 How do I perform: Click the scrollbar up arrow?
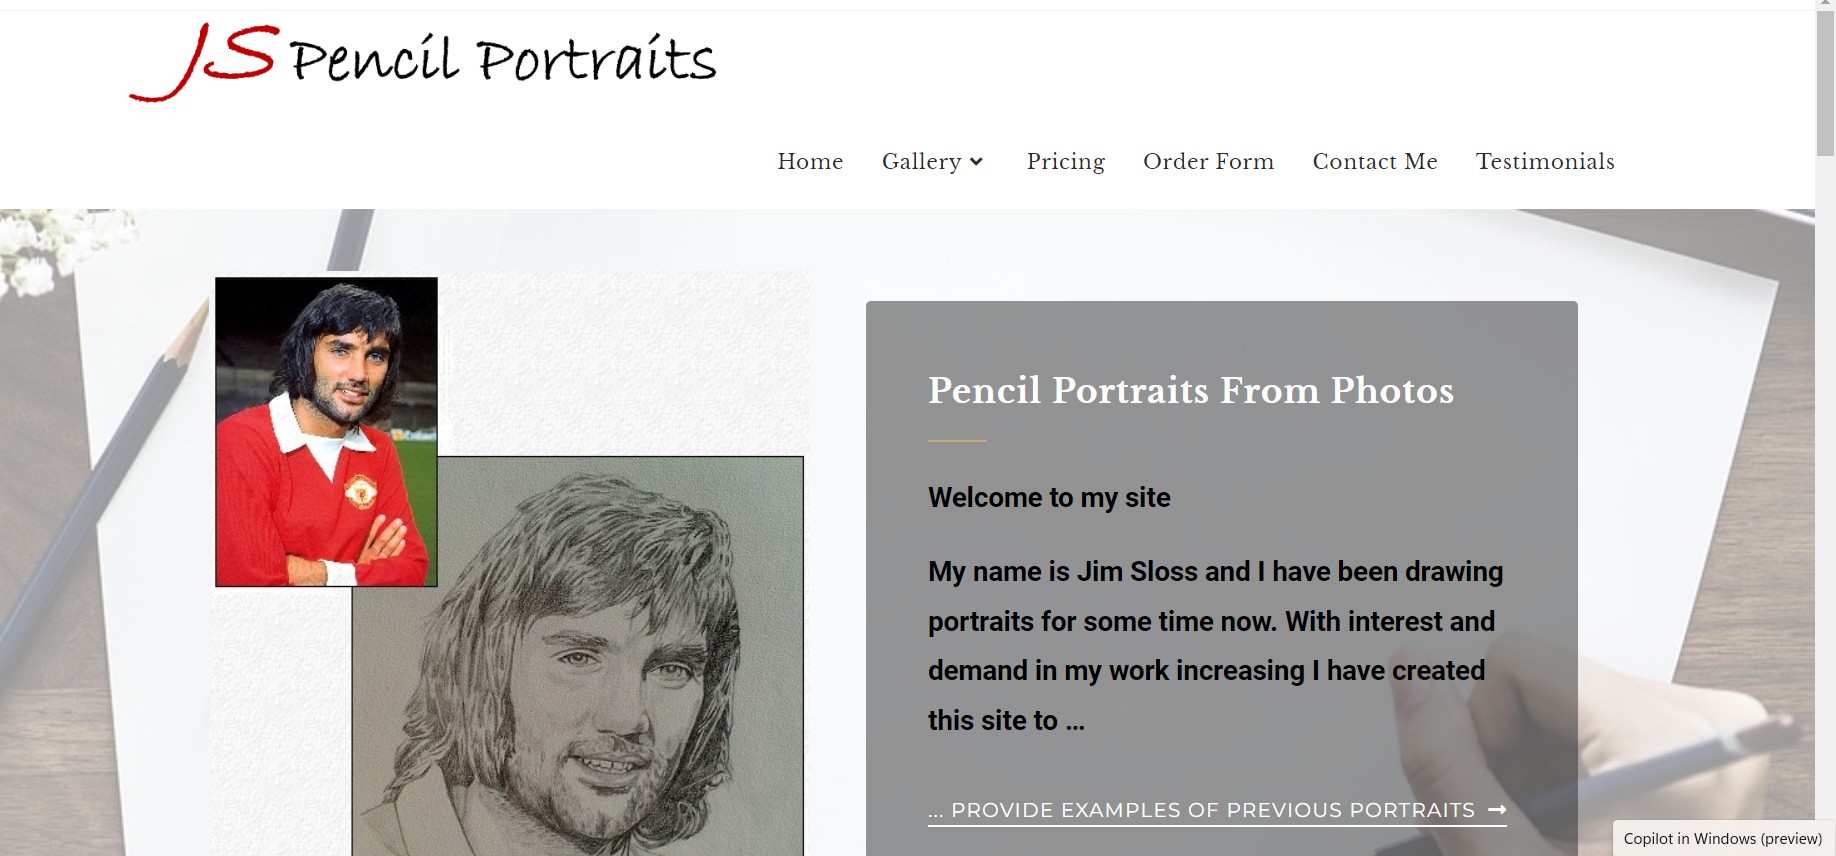[1825, 5]
